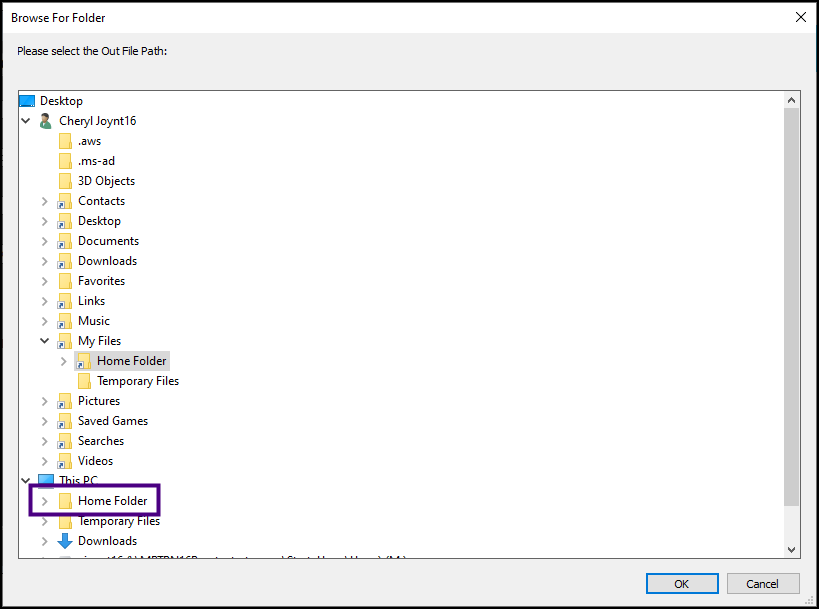
Task: Expand the Favorites folder
Action: coord(44,281)
